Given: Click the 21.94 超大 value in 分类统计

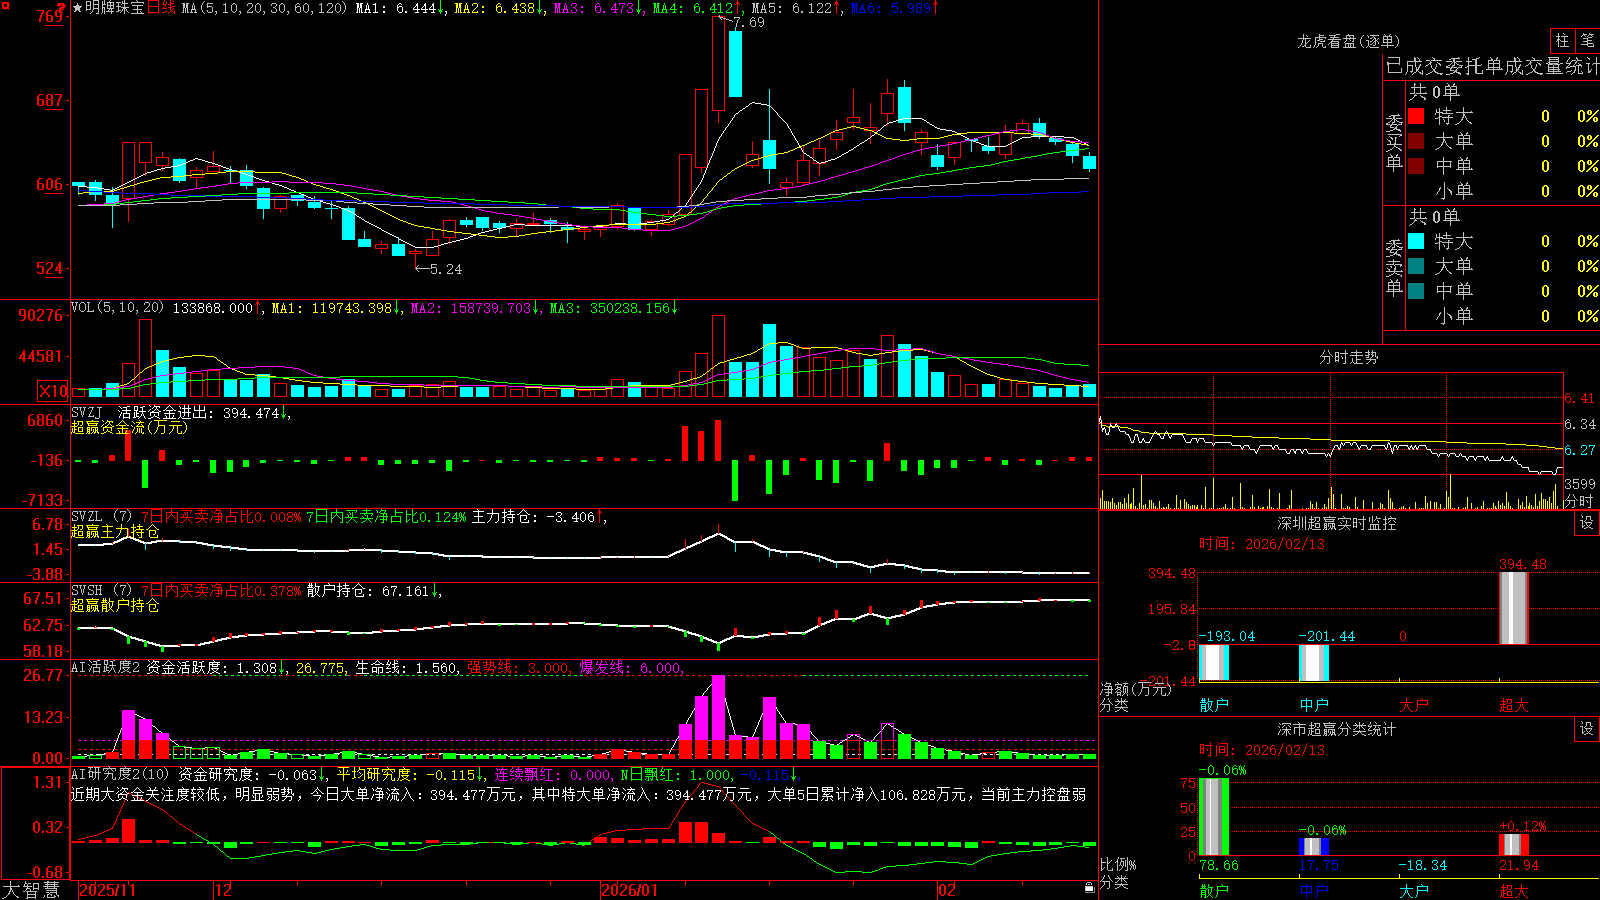Looking at the screenshot, I should click(1519, 865).
